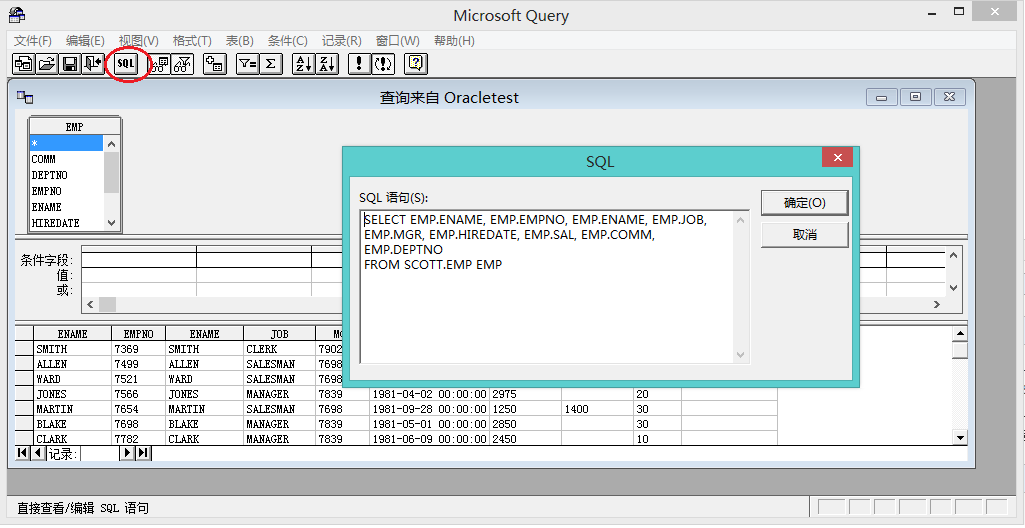Screen dimensions: 1025x528
Task: Click data grid scroll up arrow
Action: [x=960, y=334]
